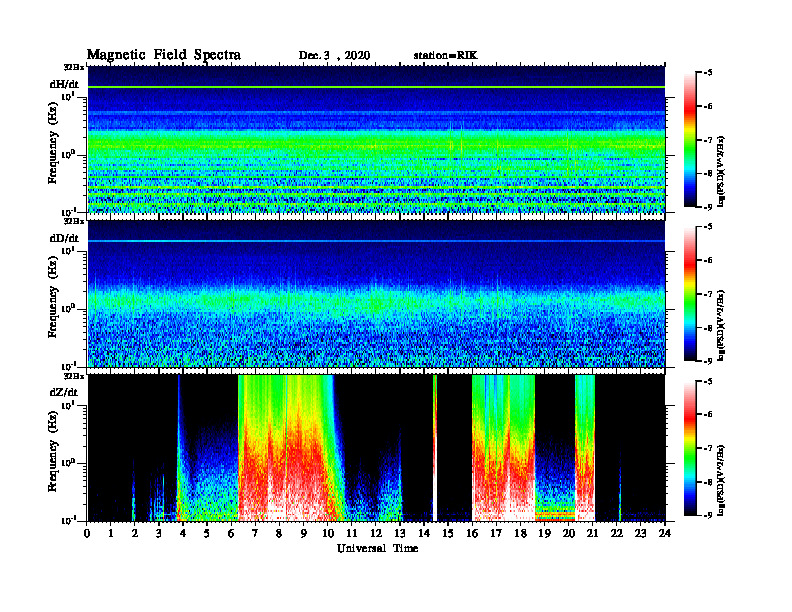Click hour tick label "12" on time axis

tap(375, 534)
